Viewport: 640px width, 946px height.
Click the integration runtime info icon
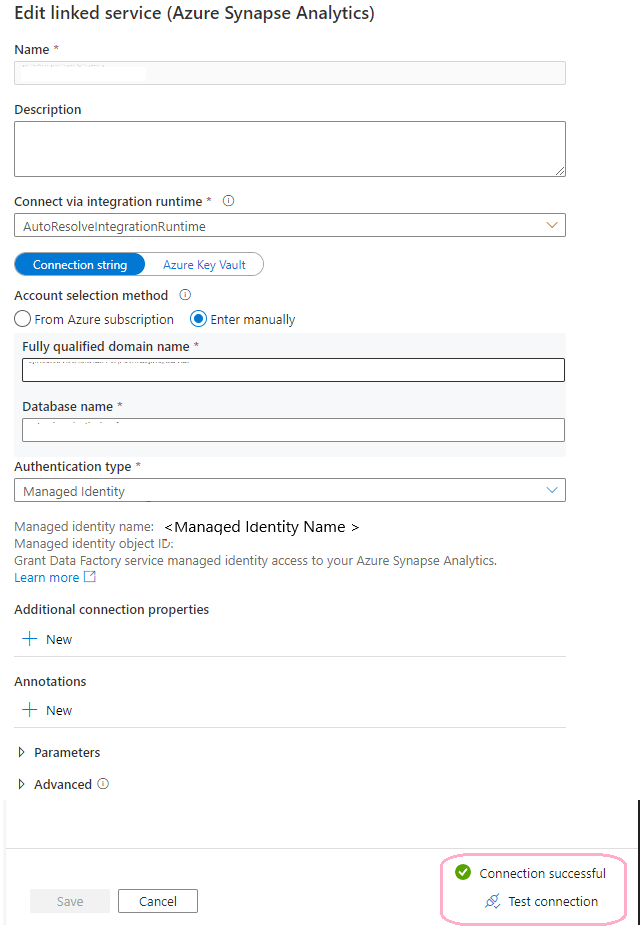click(x=228, y=201)
